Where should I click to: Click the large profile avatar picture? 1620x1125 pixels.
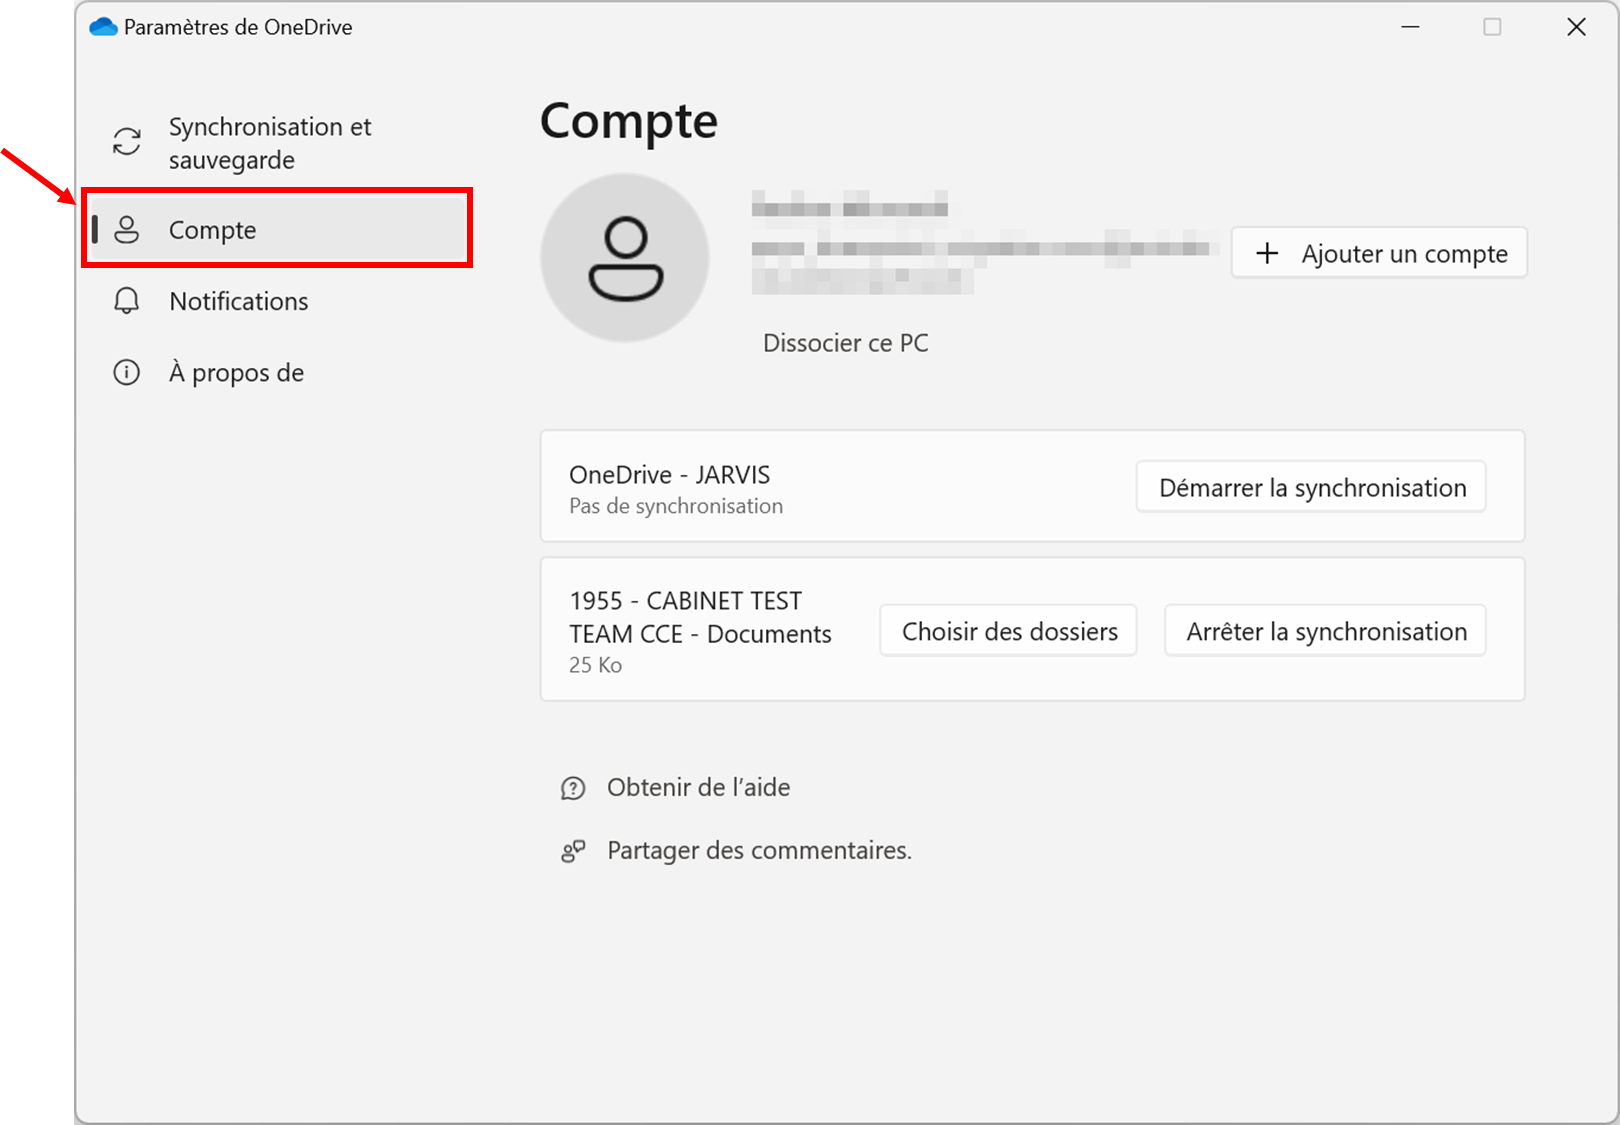click(x=625, y=258)
